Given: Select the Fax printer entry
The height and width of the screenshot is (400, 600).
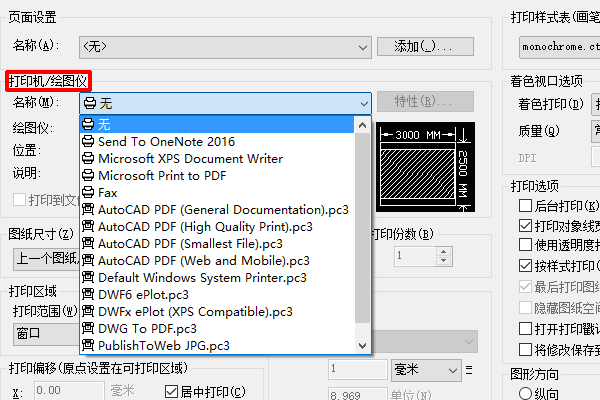Looking at the screenshot, I should [217, 193].
